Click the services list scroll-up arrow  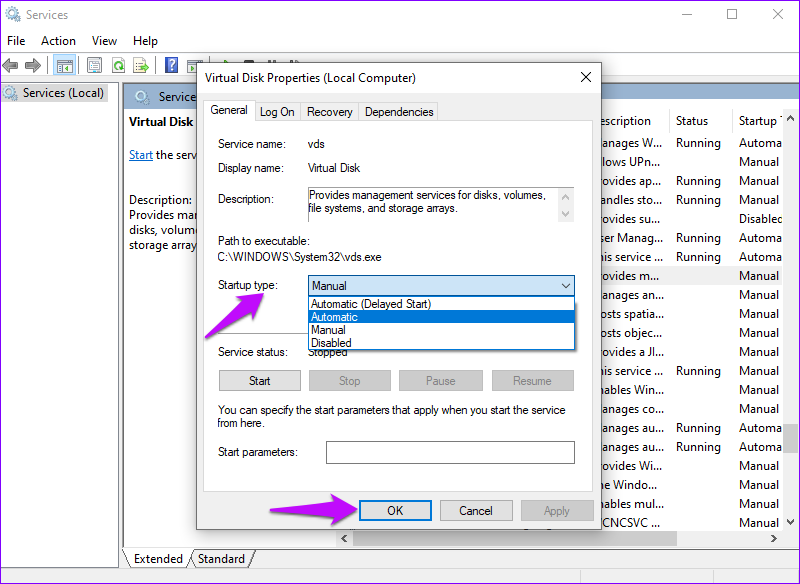(x=790, y=118)
